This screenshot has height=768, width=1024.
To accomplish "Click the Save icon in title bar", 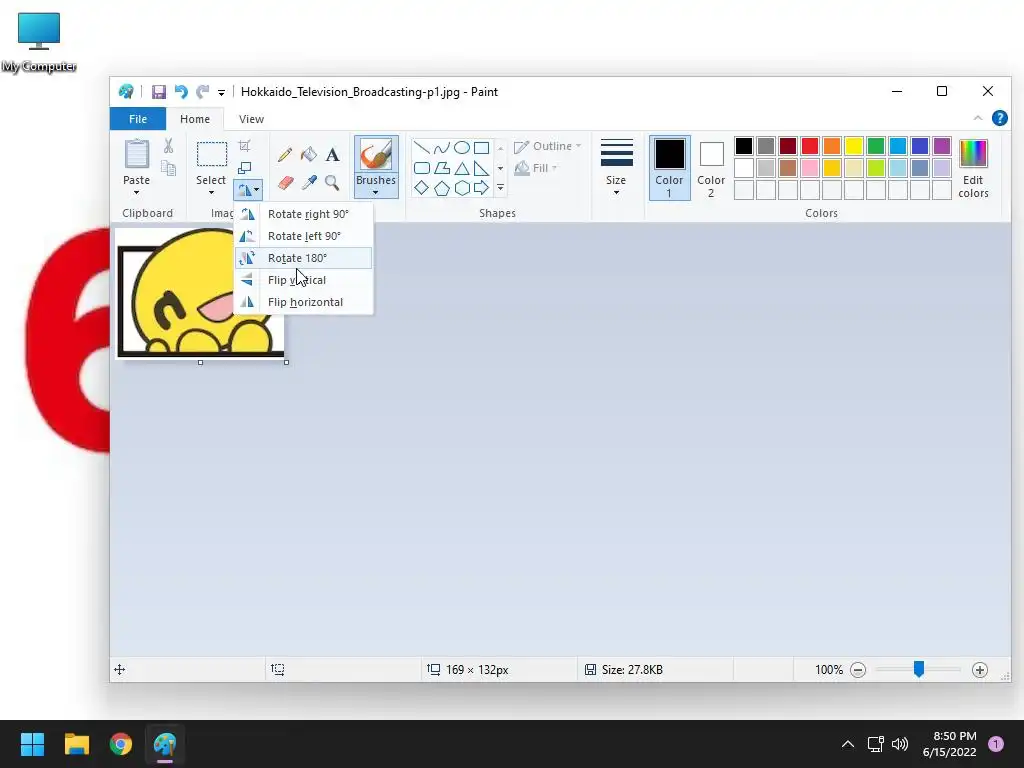I will click(159, 92).
